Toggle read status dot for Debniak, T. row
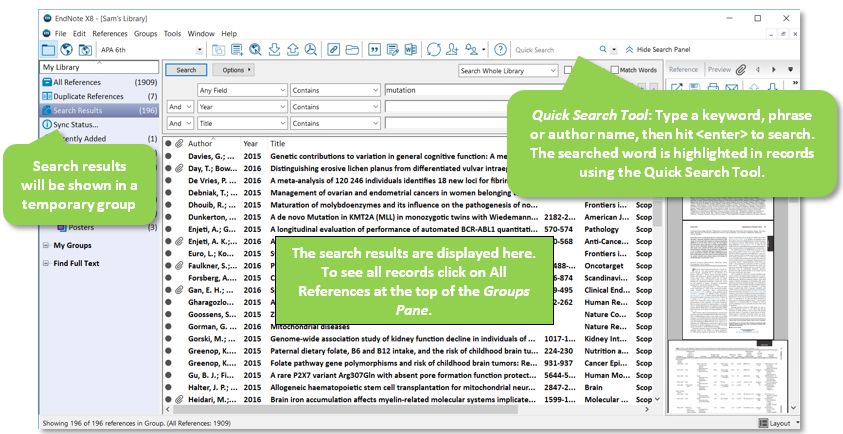 point(168,193)
